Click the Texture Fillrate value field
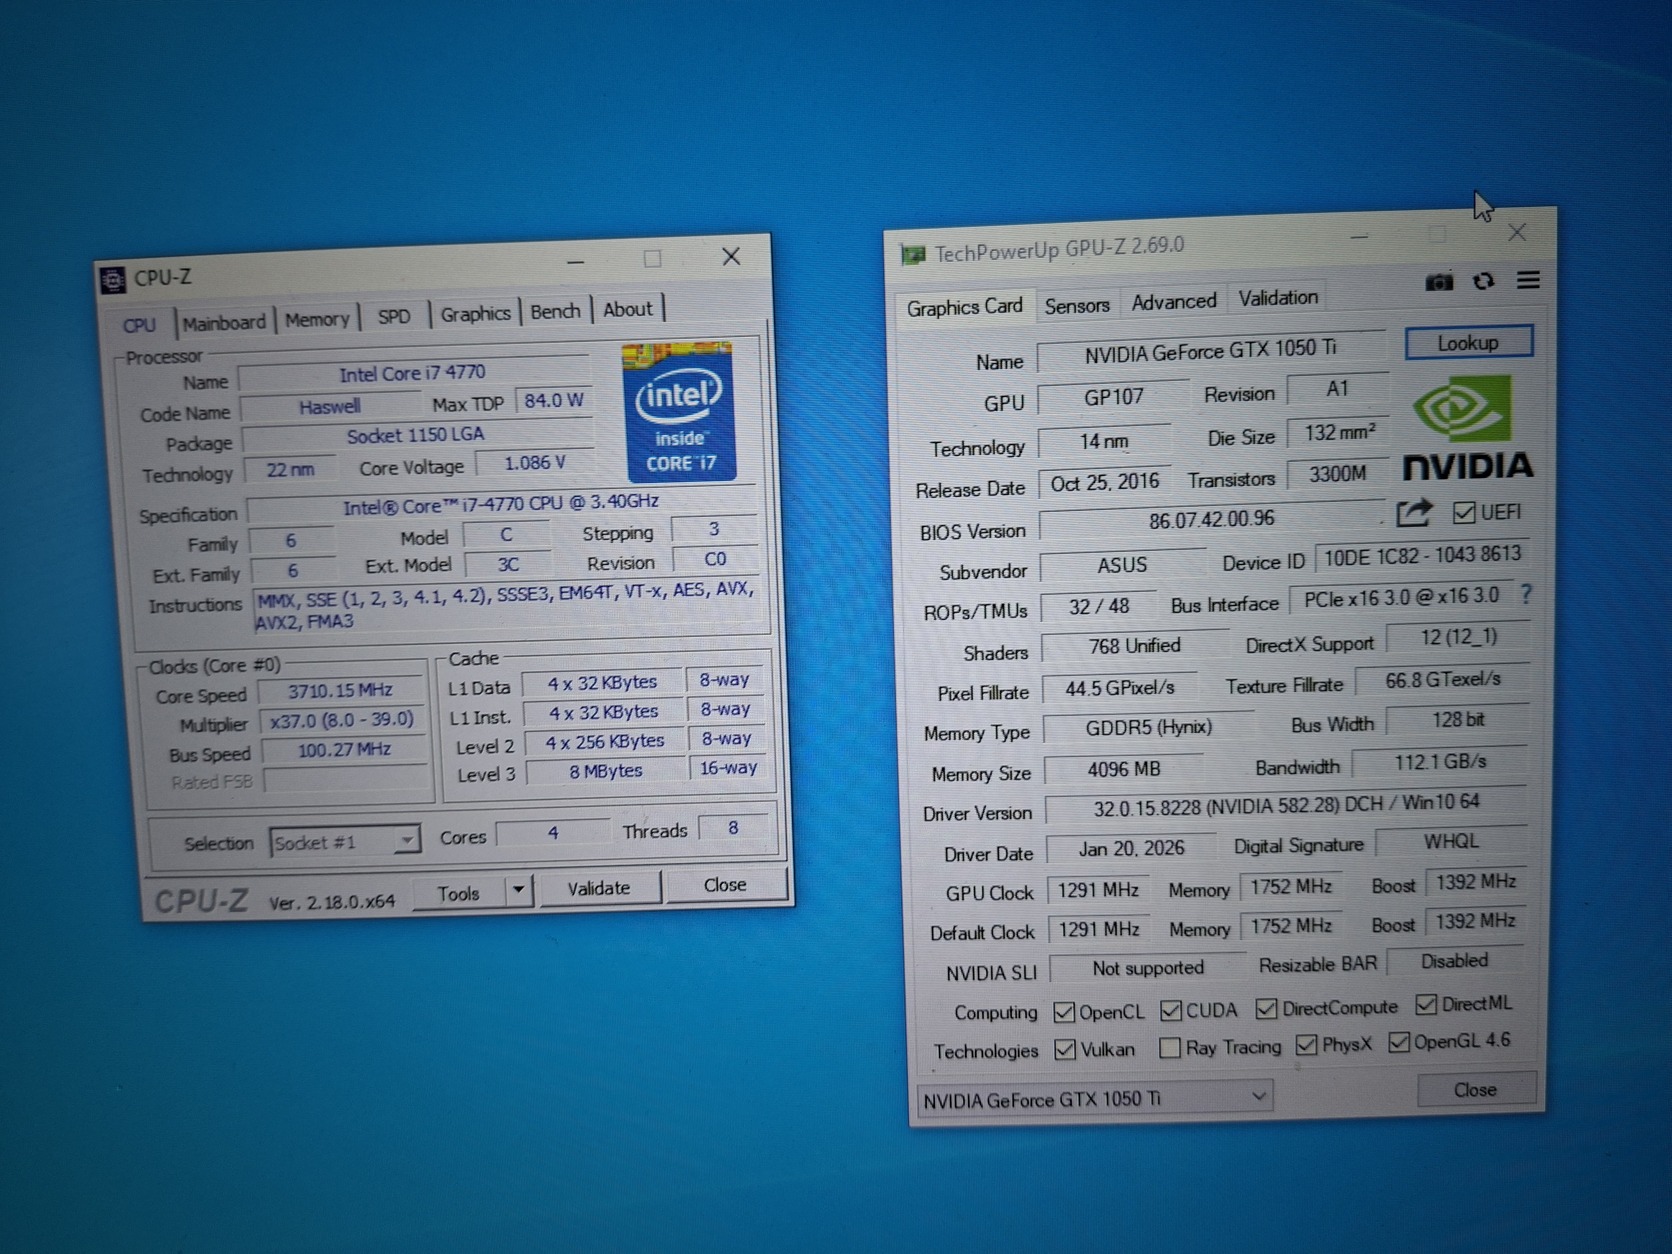 coord(1442,680)
